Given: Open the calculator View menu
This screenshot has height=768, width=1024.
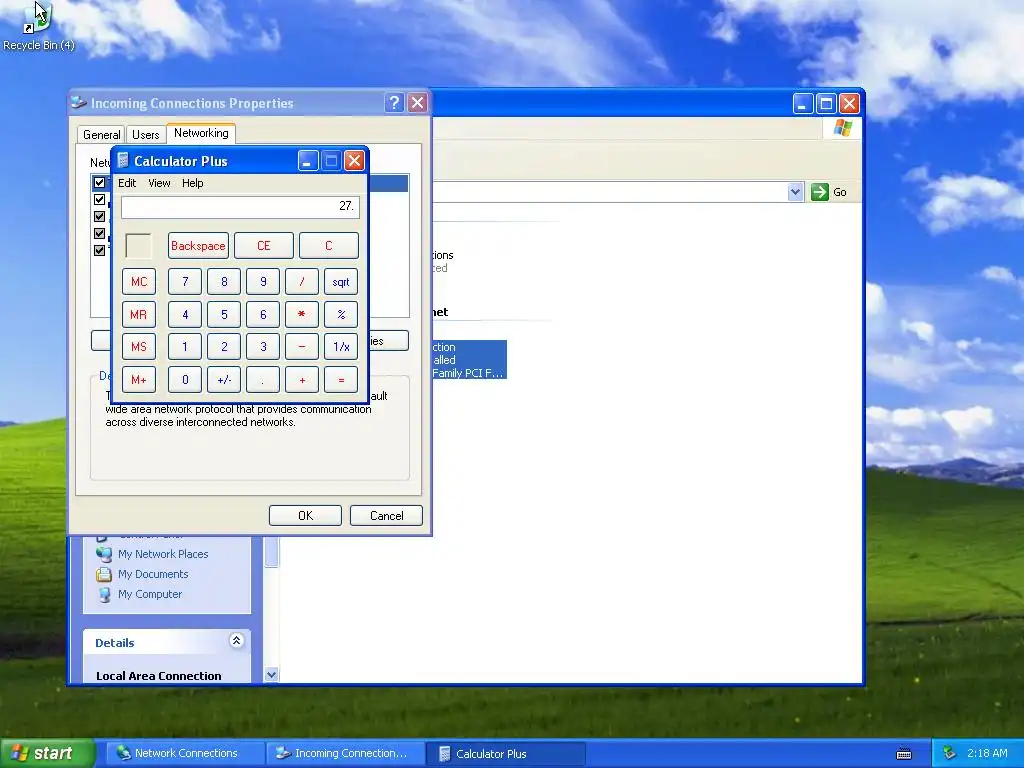Looking at the screenshot, I should (x=159, y=183).
